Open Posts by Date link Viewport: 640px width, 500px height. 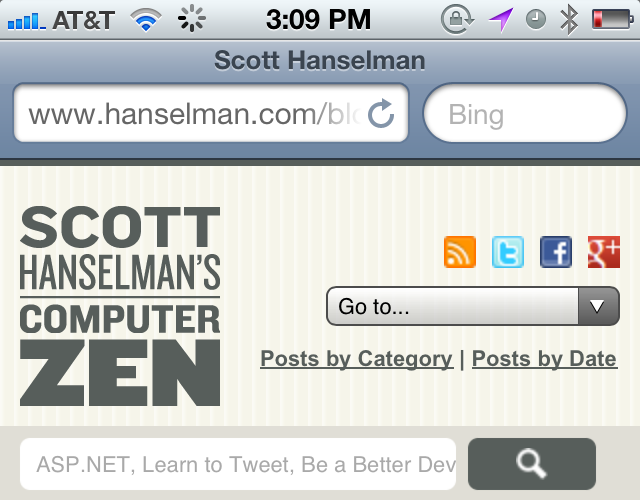[544, 359]
